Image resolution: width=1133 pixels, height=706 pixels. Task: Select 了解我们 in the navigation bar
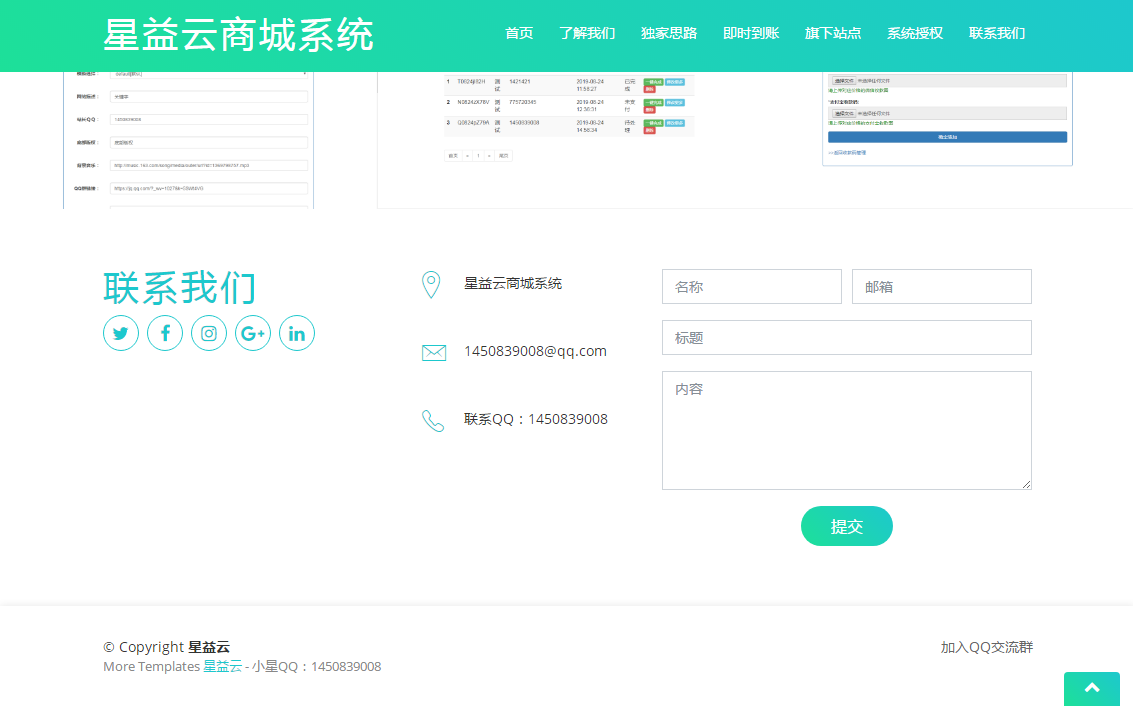(x=587, y=33)
